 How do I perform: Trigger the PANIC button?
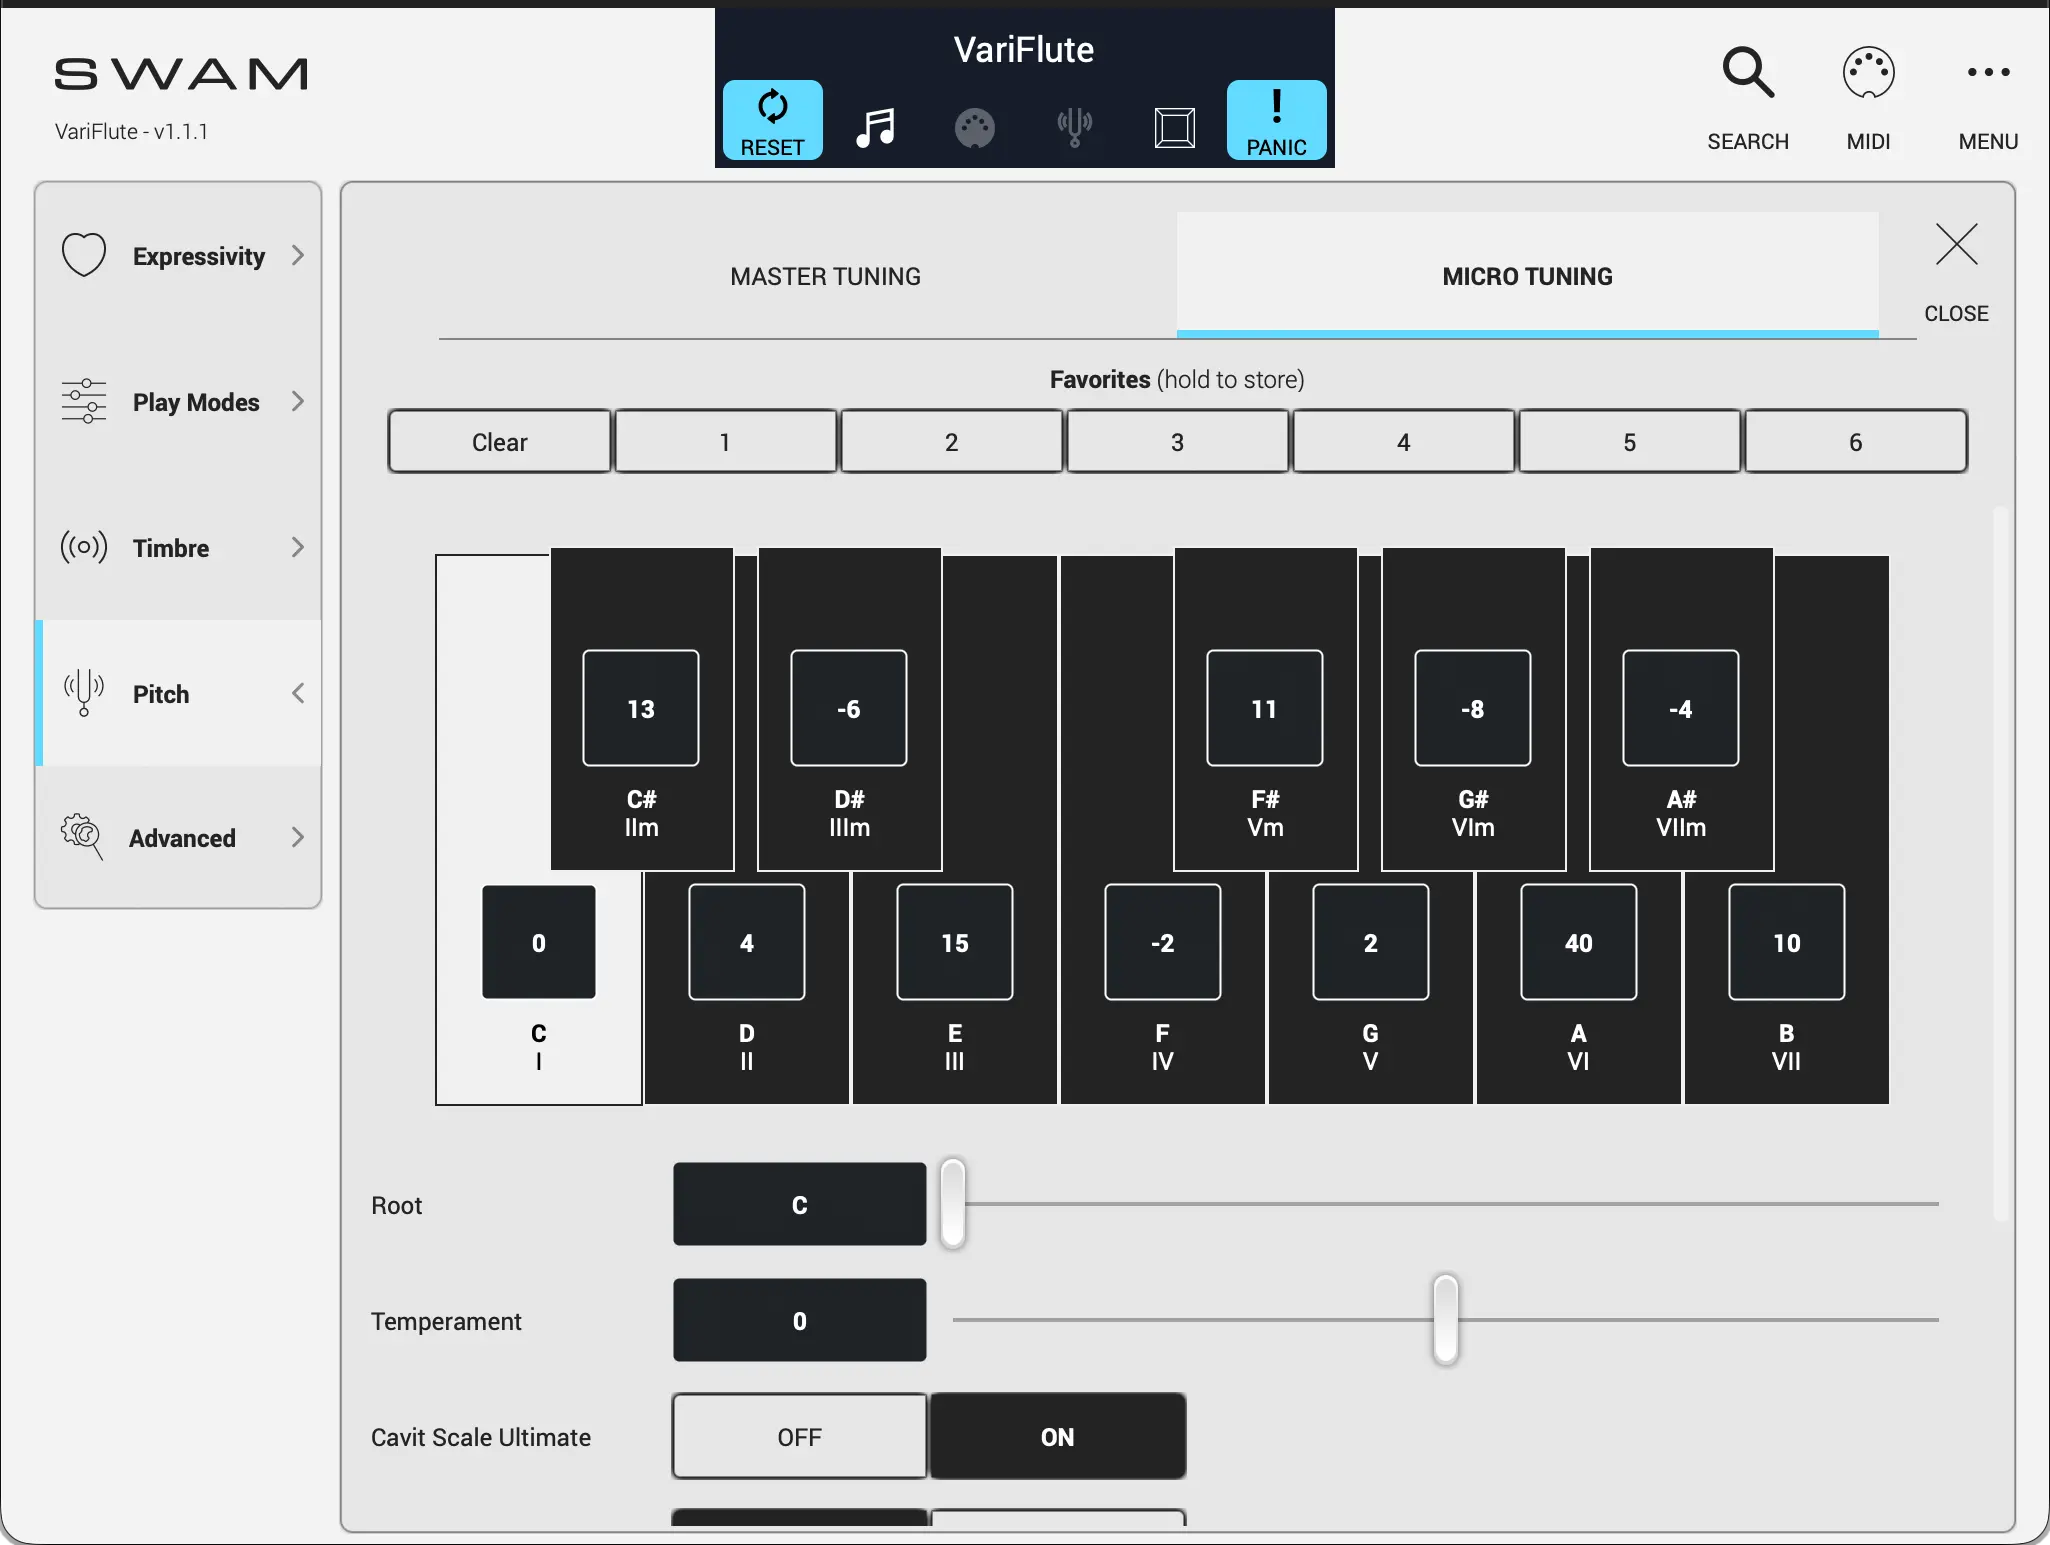1277,120
